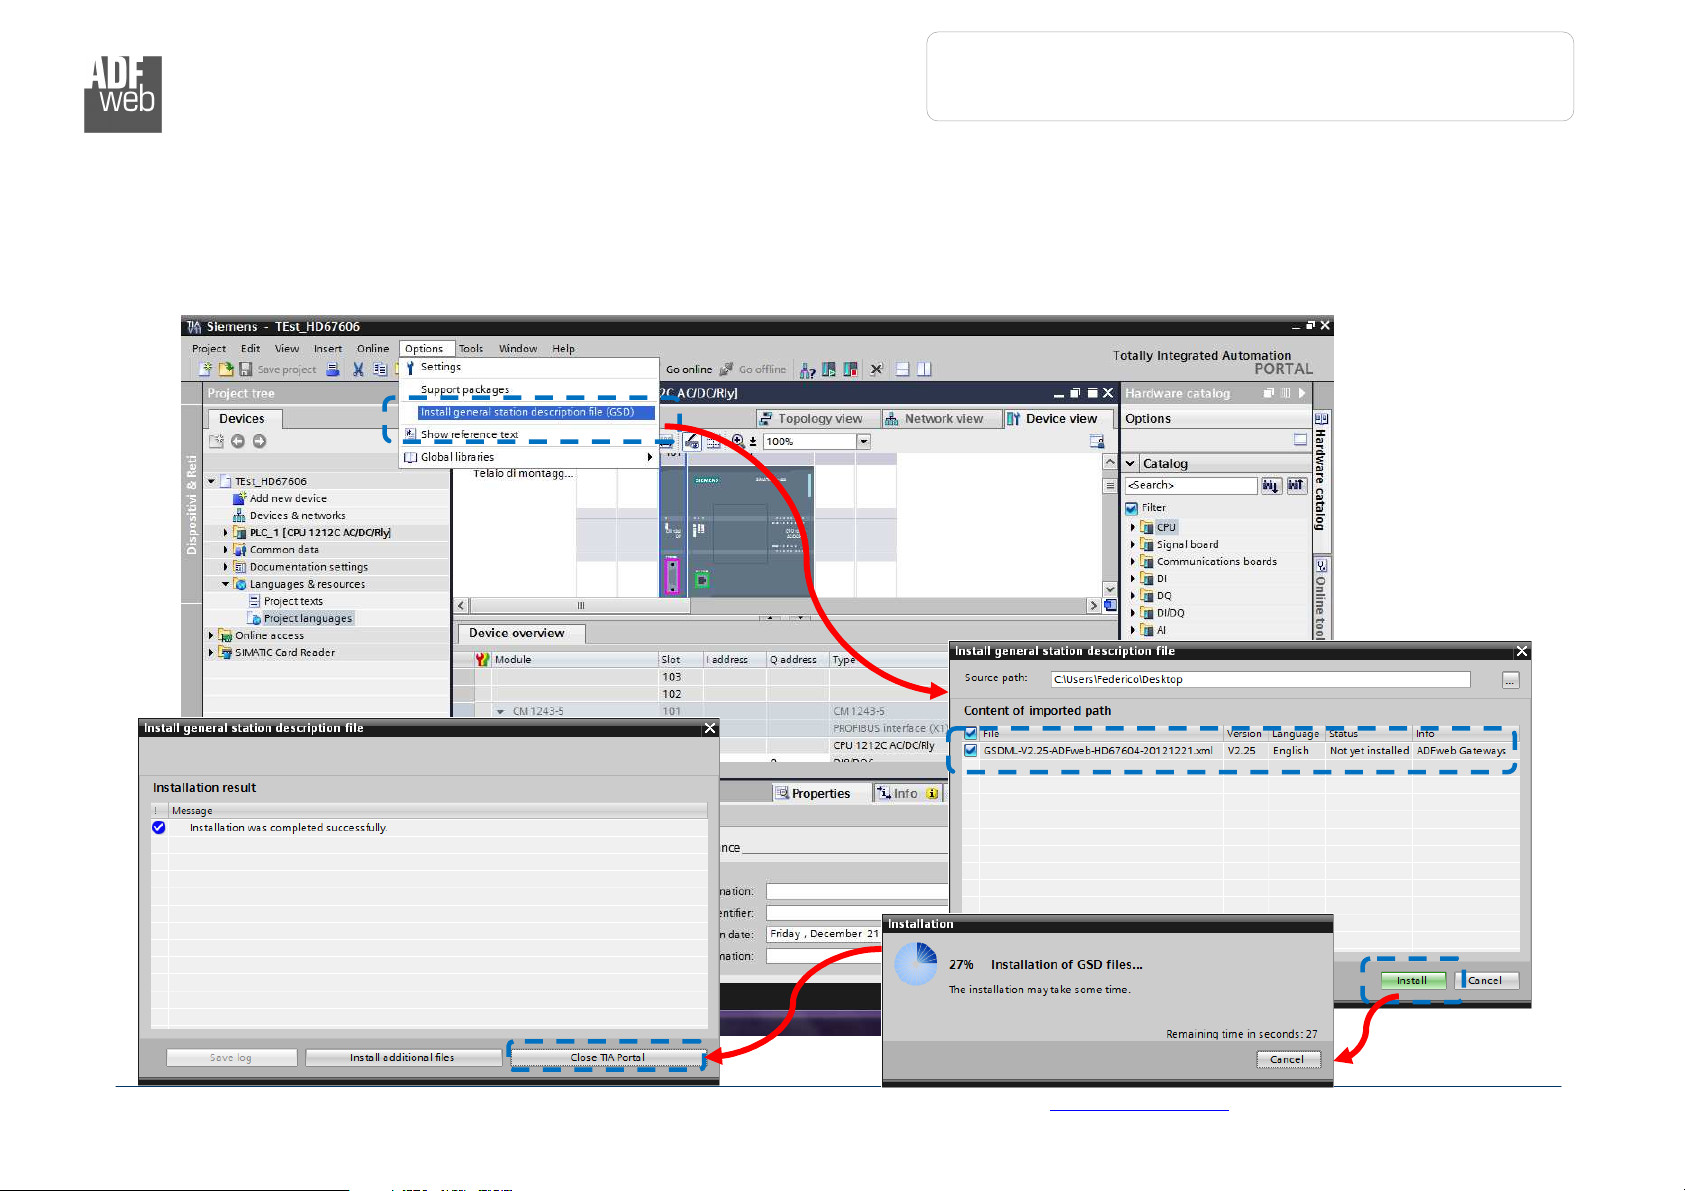Click the forward arrow in Project tree
This screenshot has height=1191, width=1685.
click(259, 441)
